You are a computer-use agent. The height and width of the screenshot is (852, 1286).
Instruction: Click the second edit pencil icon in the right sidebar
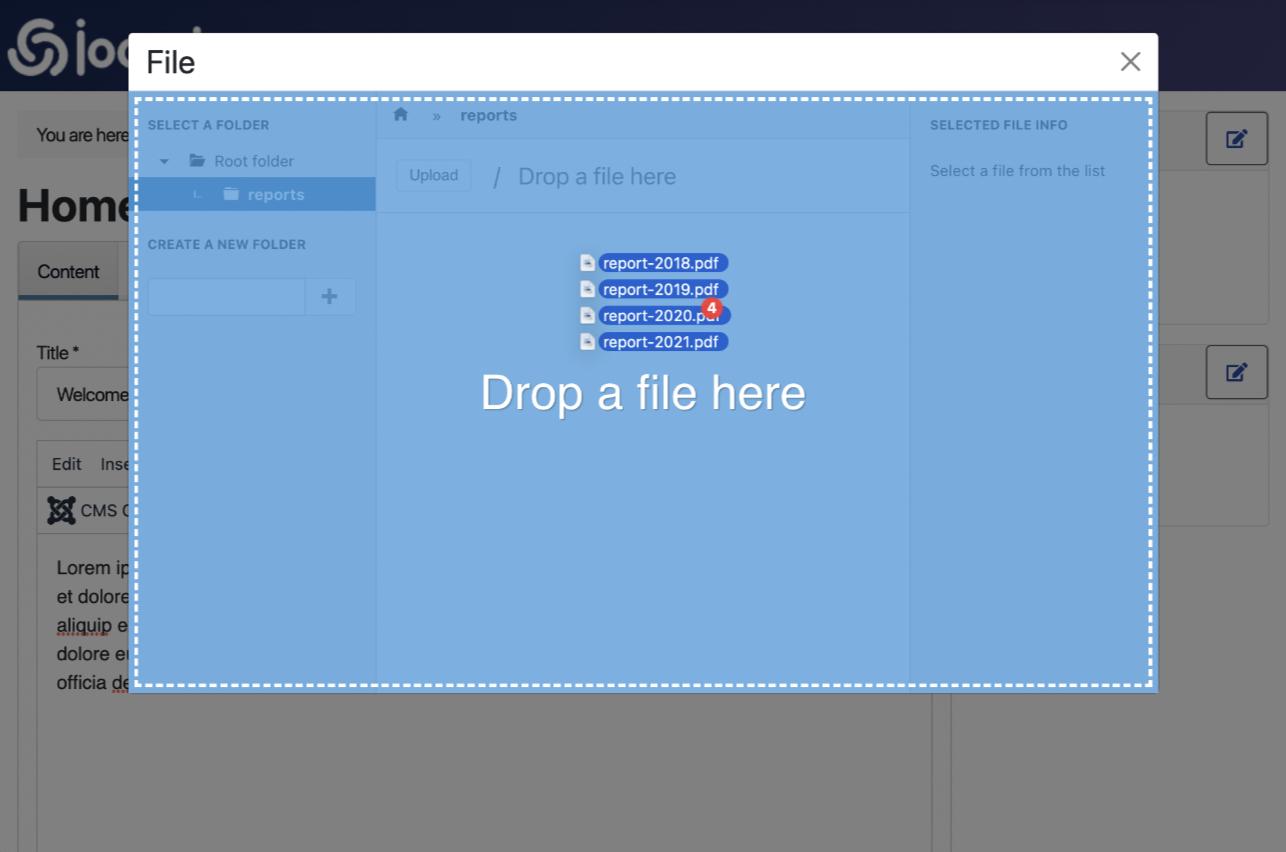(x=1236, y=373)
